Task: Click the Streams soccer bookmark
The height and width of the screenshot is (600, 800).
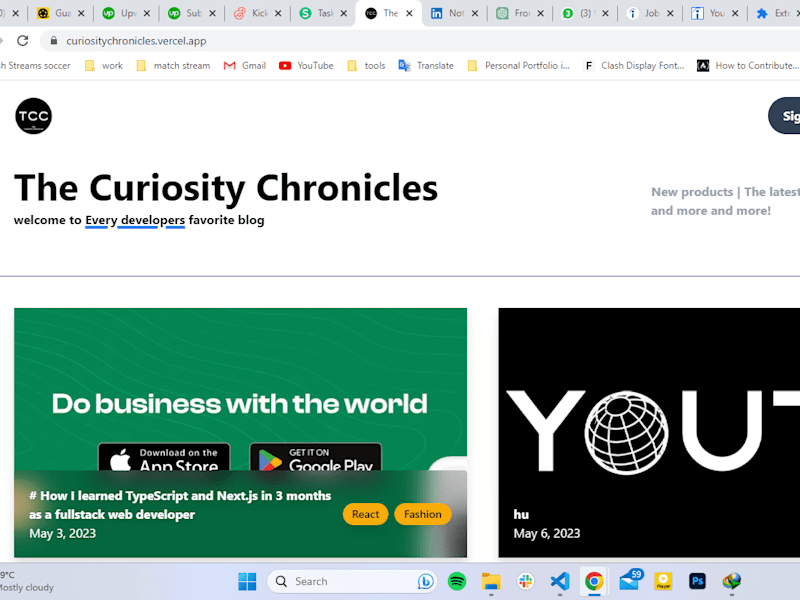Action: click(35, 66)
